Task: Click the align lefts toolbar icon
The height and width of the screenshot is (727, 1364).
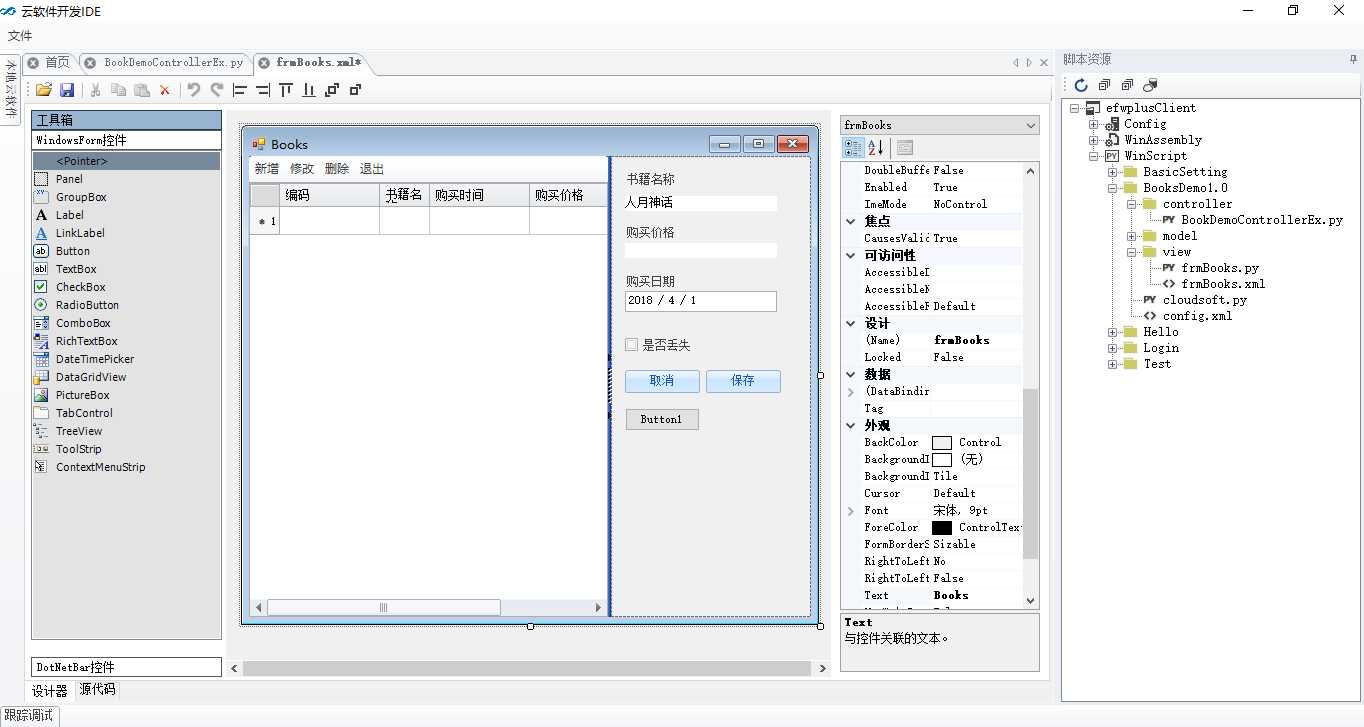Action: click(240, 90)
